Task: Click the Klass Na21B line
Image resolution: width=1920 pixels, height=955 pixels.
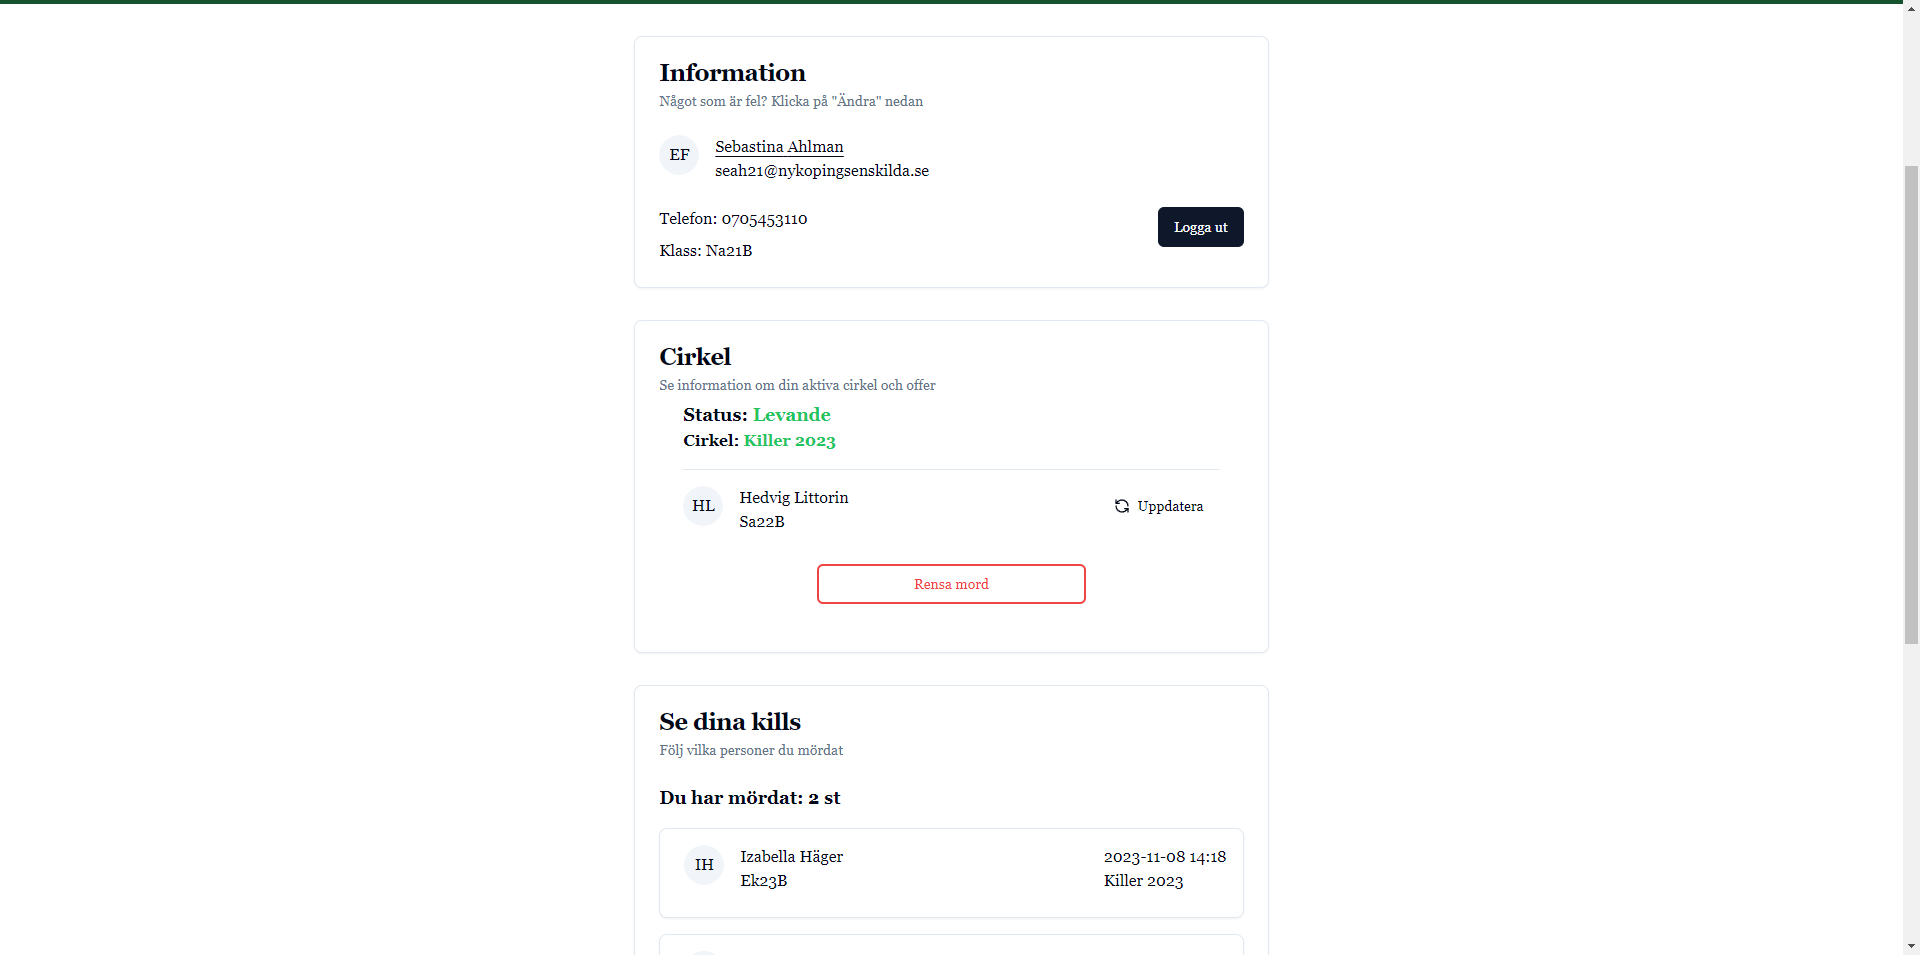Action: pyautogui.click(x=705, y=251)
